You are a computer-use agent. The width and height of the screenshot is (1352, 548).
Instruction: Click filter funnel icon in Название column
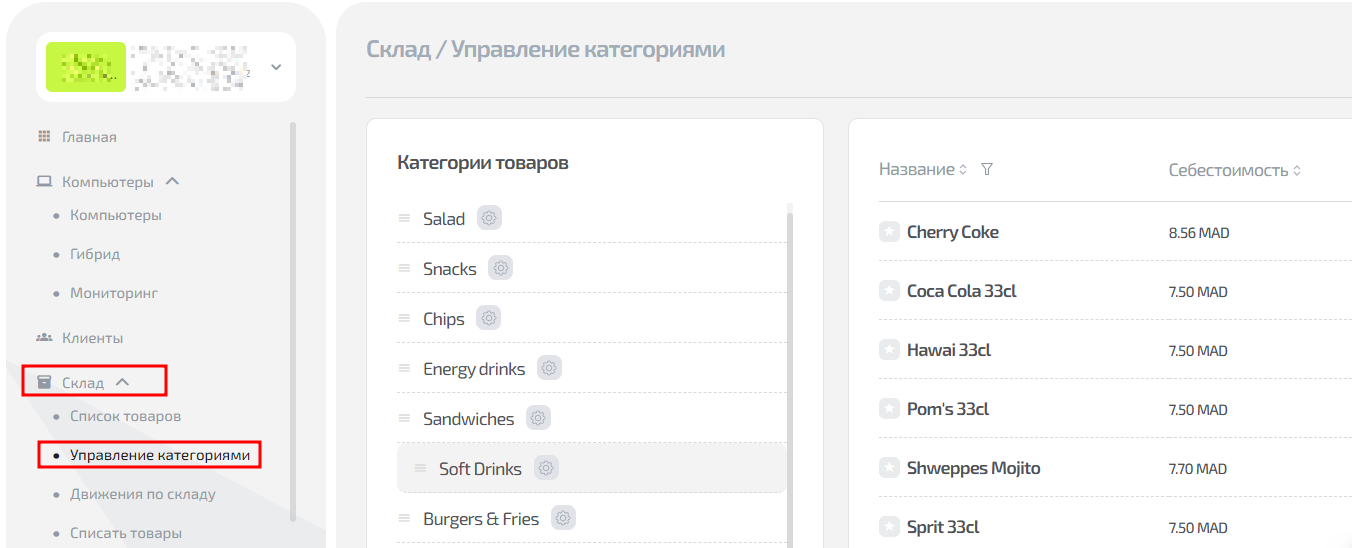987,170
